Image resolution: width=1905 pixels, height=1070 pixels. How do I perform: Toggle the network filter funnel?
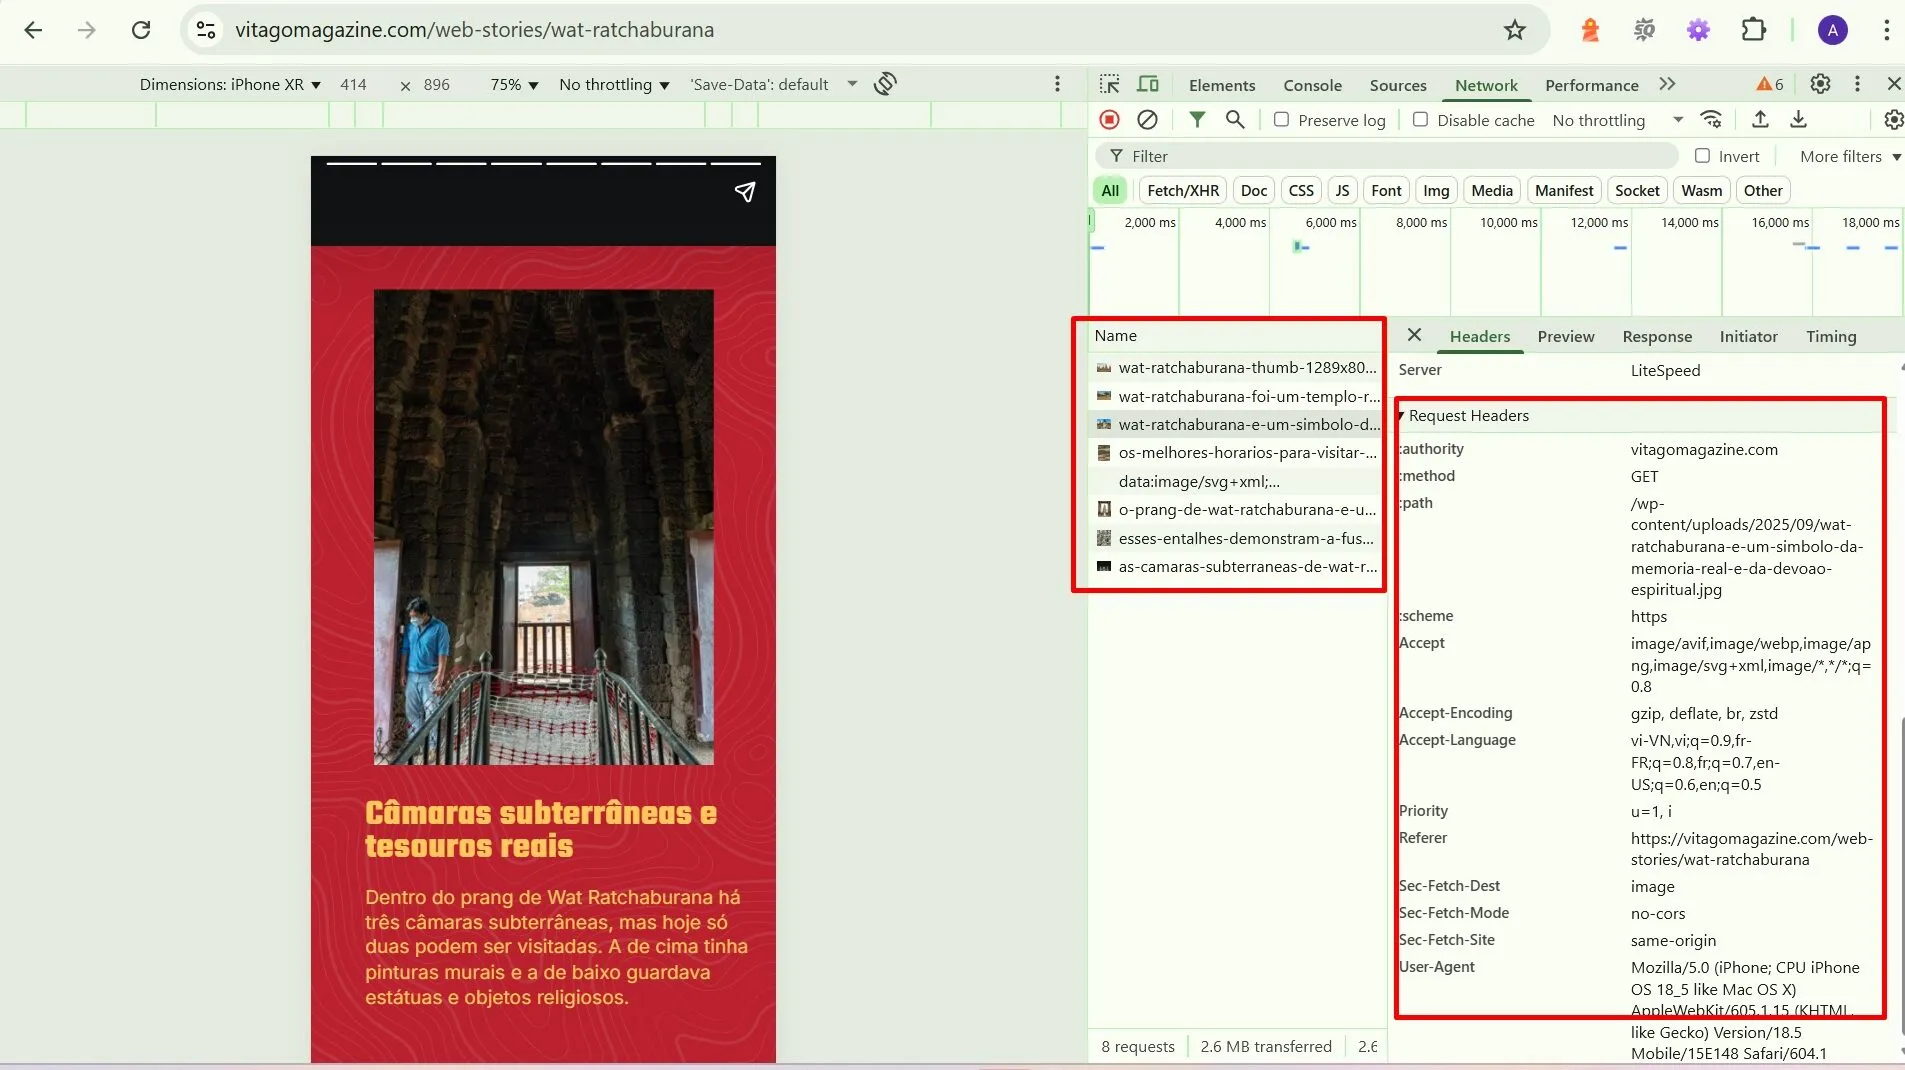(x=1196, y=120)
